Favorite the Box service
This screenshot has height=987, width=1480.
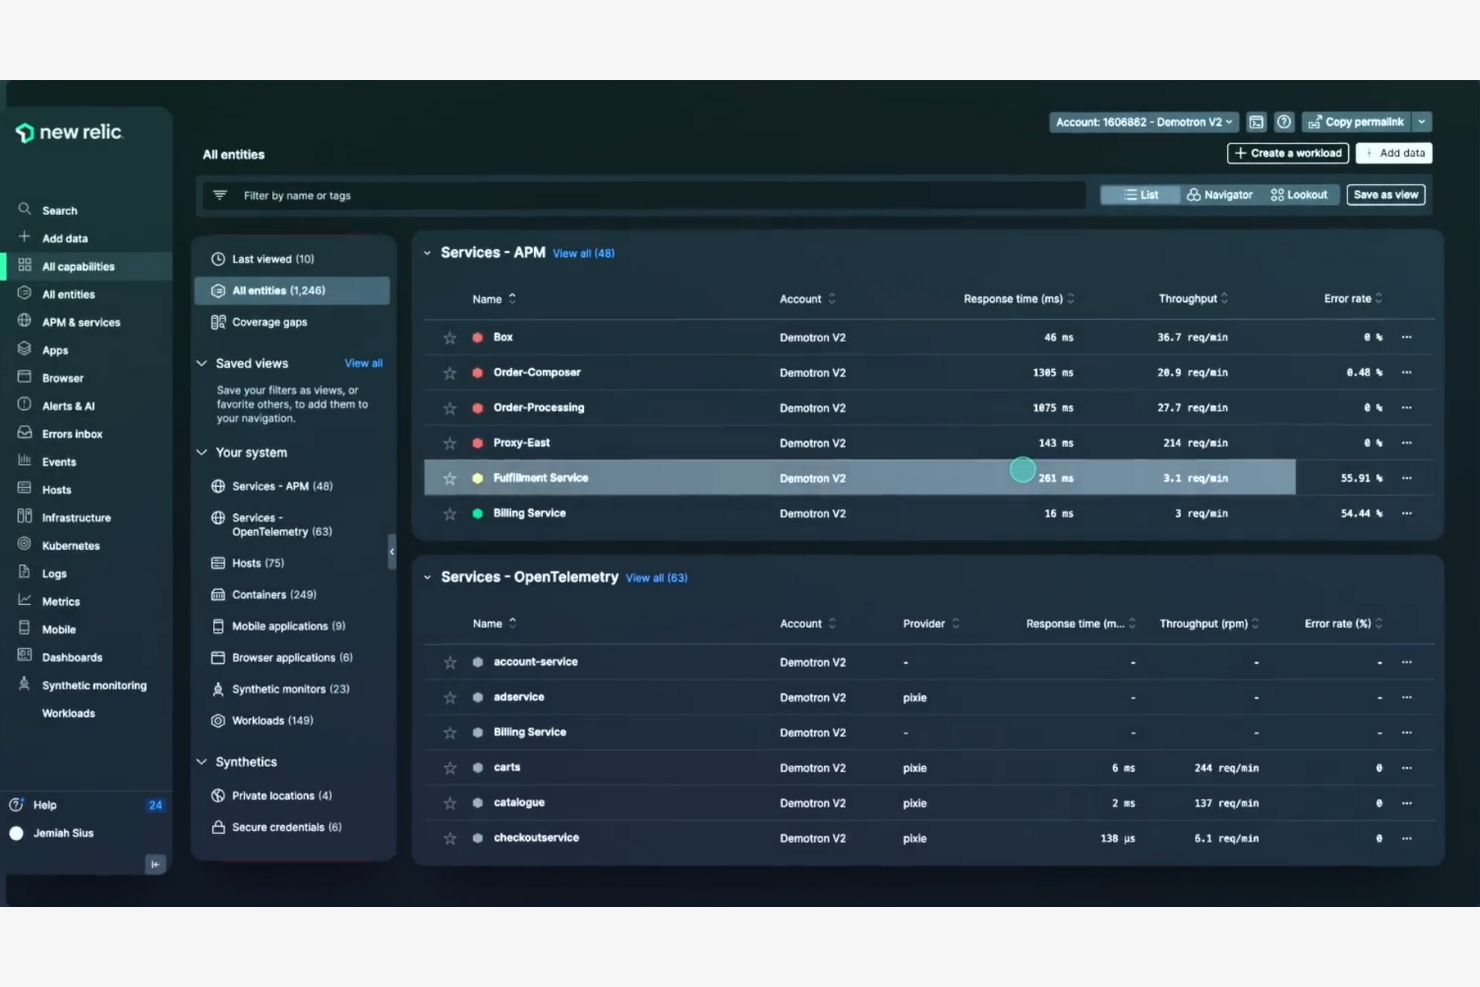449,337
